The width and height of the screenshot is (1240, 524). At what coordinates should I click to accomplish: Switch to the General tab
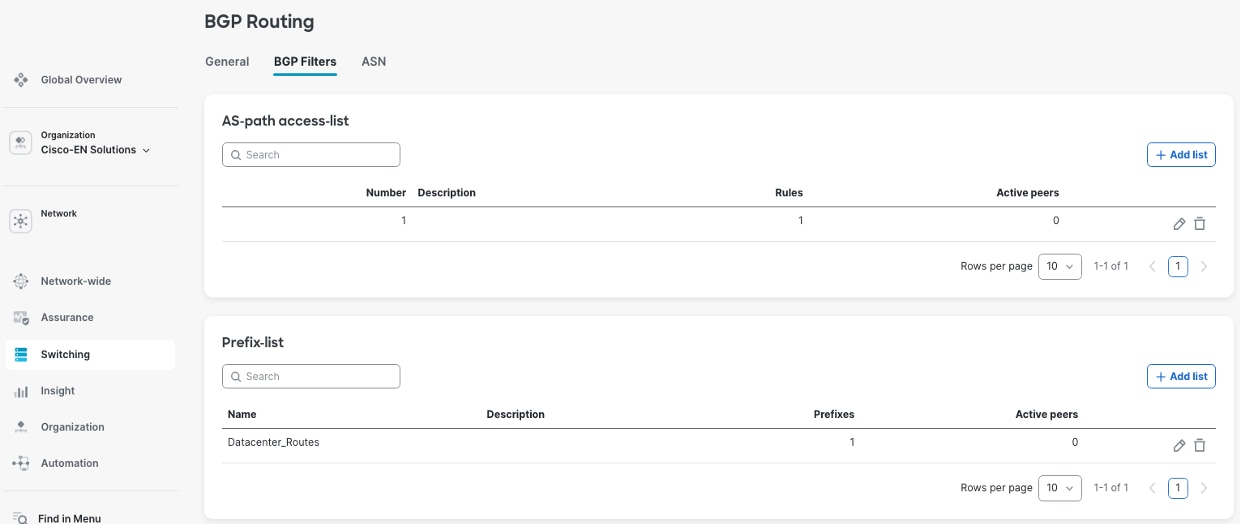pyautogui.click(x=227, y=62)
